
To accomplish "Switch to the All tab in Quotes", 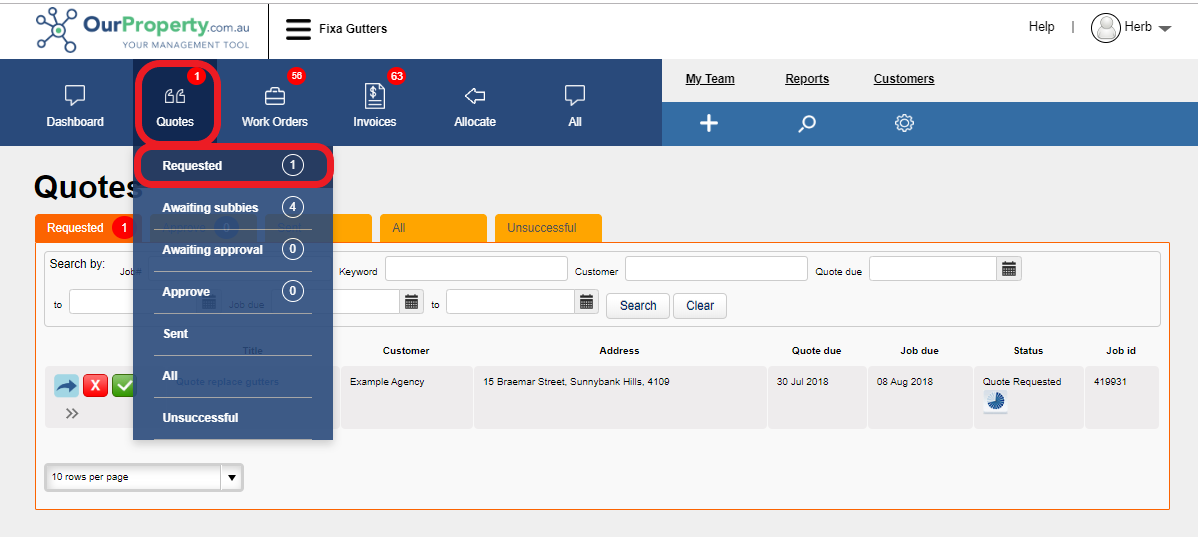I will click(x=433, y=228).
